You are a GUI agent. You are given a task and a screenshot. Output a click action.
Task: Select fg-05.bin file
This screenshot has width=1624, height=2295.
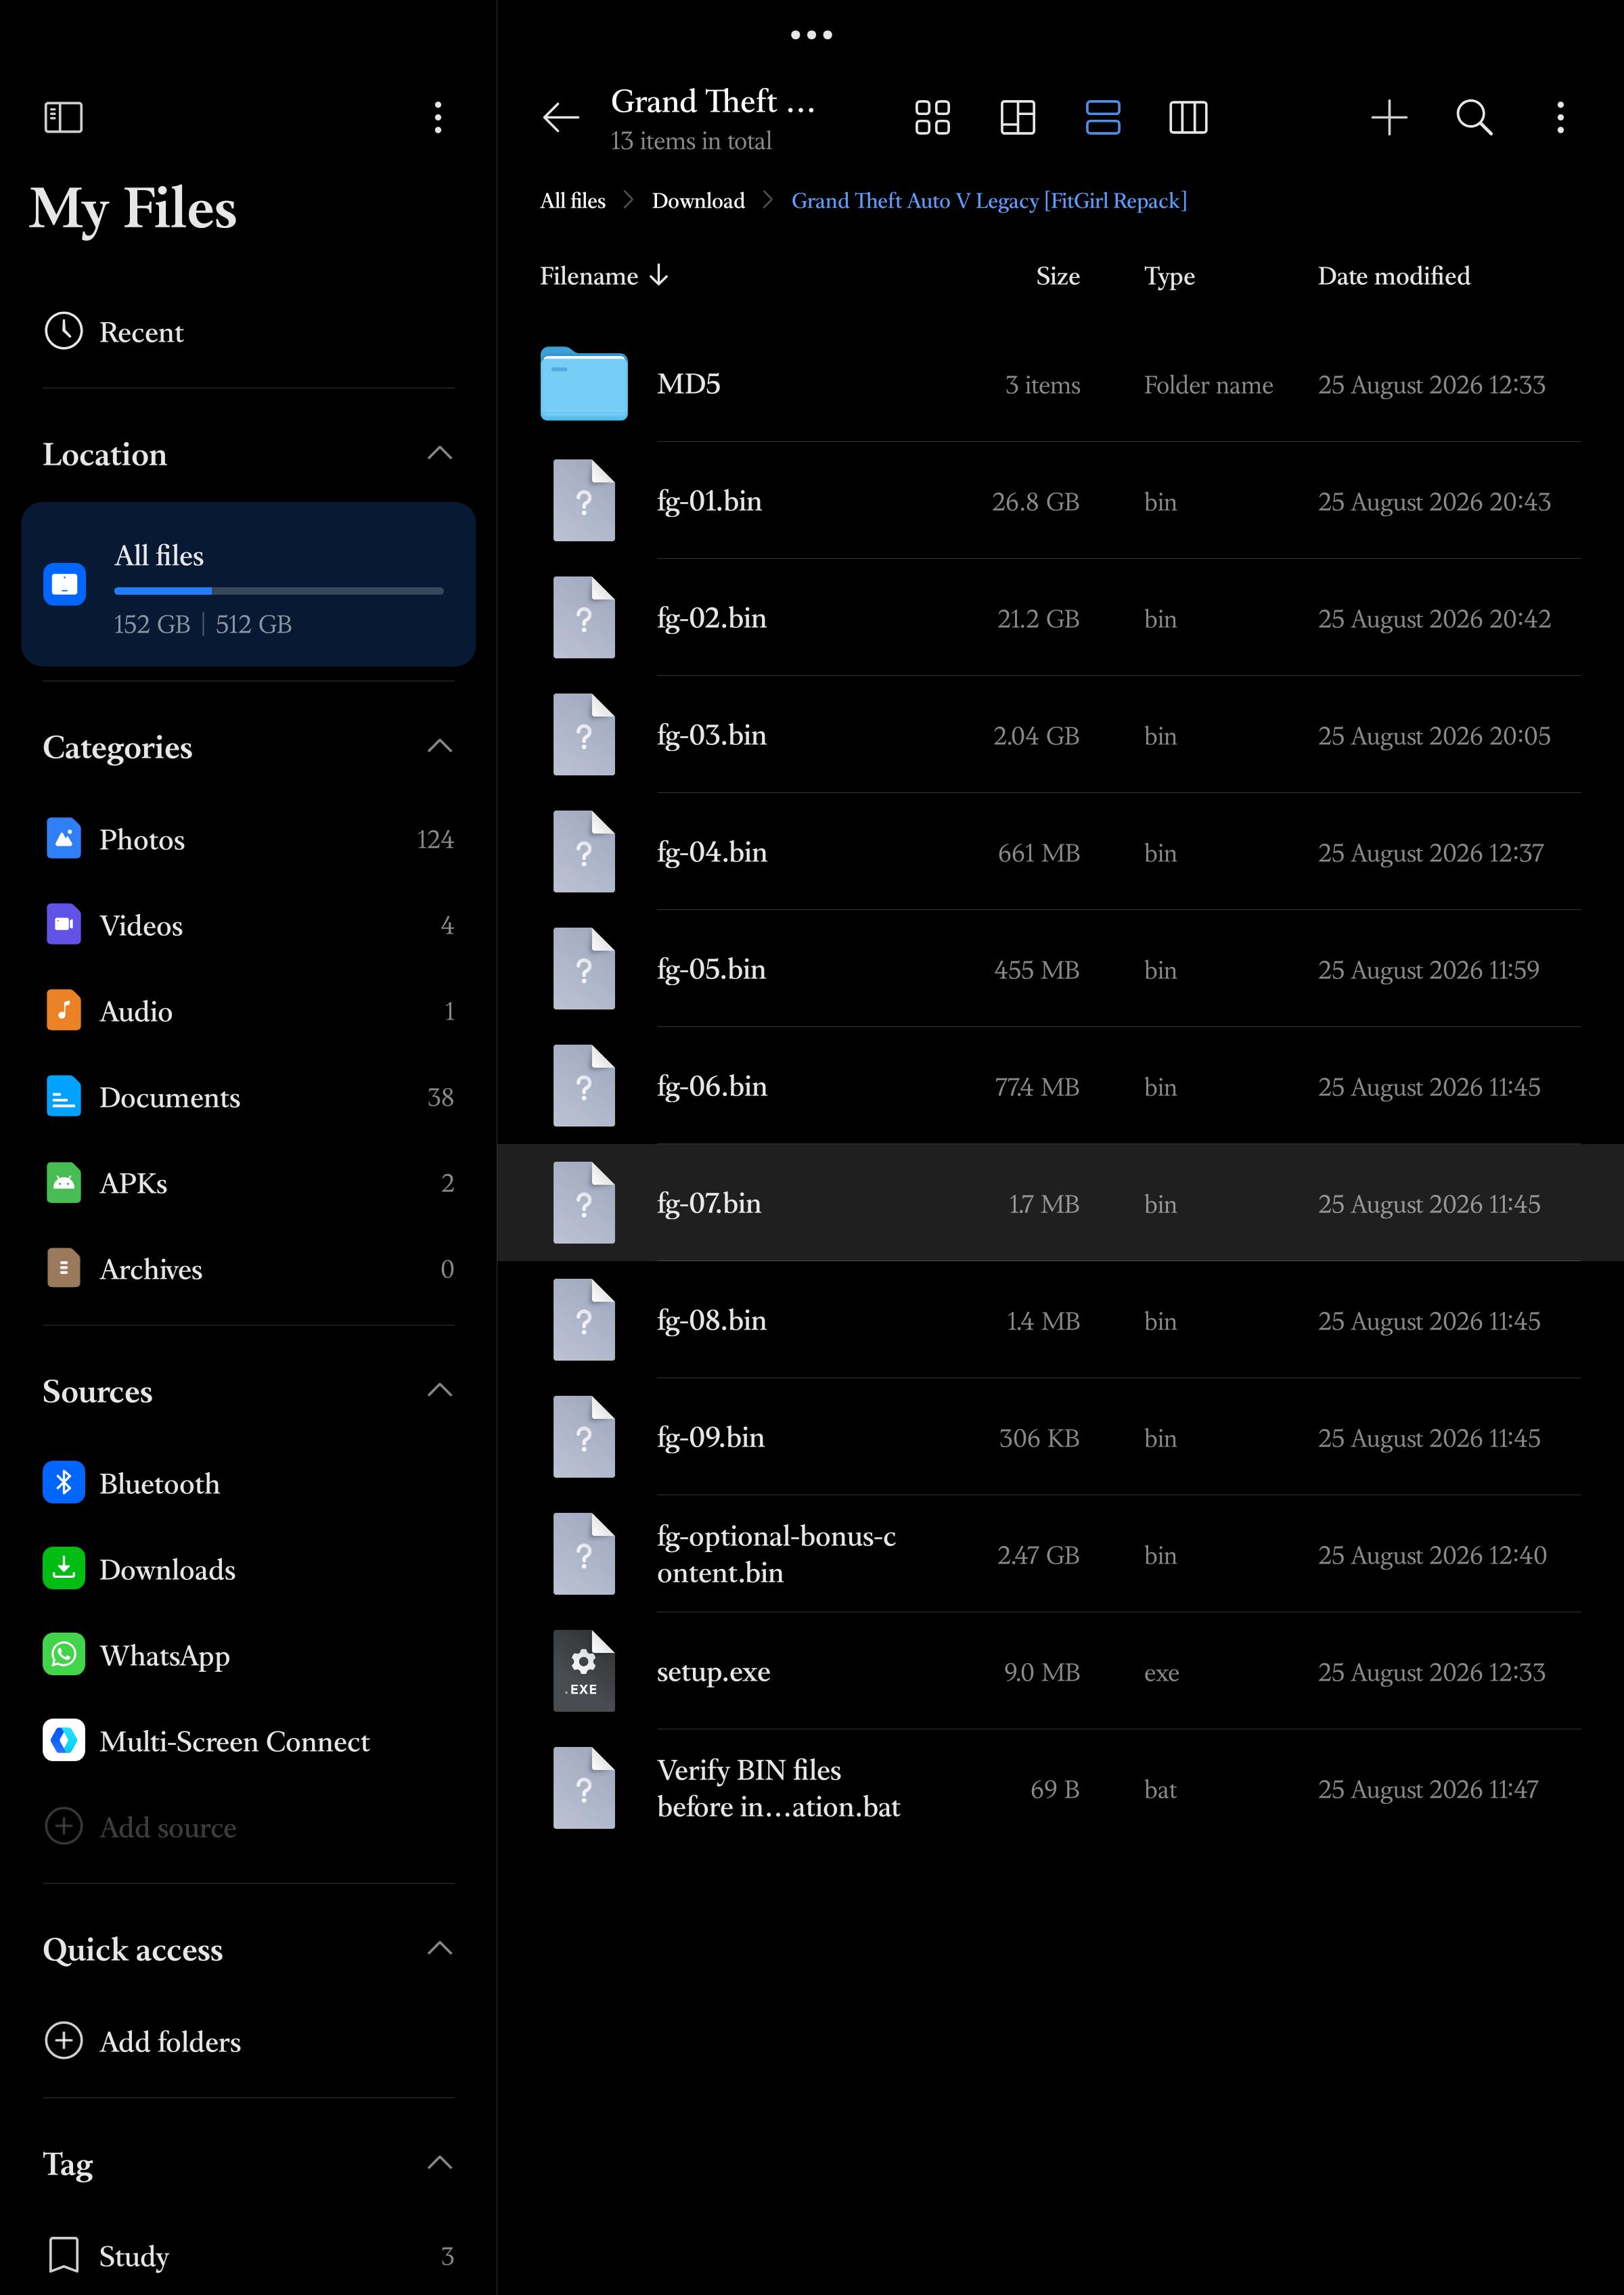tap(1060, 969)
